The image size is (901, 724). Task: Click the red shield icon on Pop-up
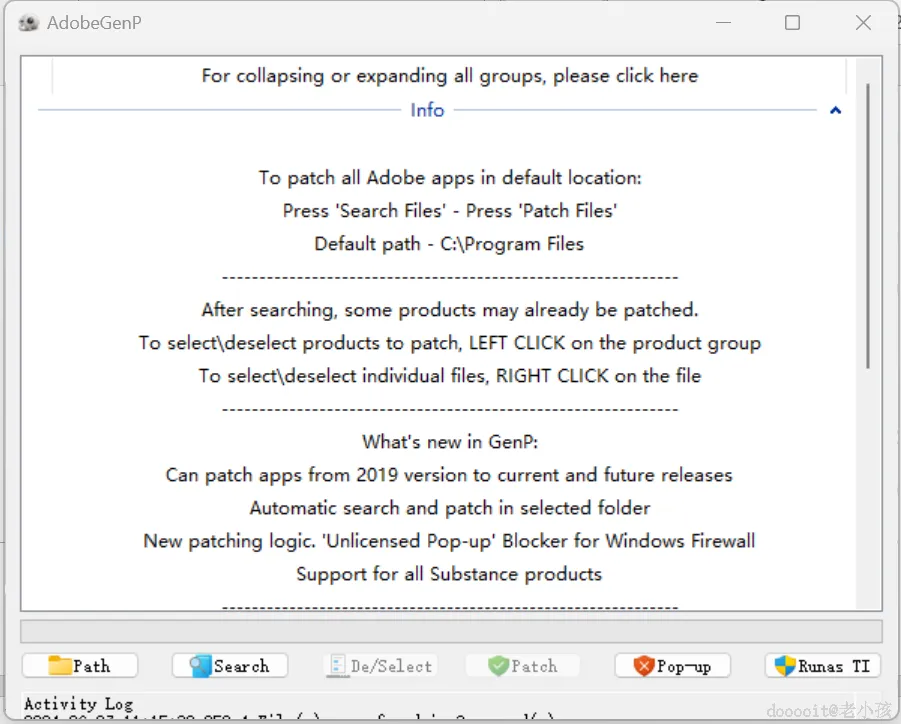pos(644,666)
